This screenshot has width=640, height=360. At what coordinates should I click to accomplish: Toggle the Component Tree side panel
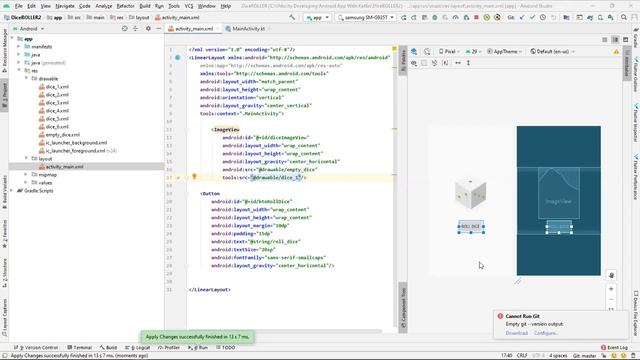pos(403,307)
